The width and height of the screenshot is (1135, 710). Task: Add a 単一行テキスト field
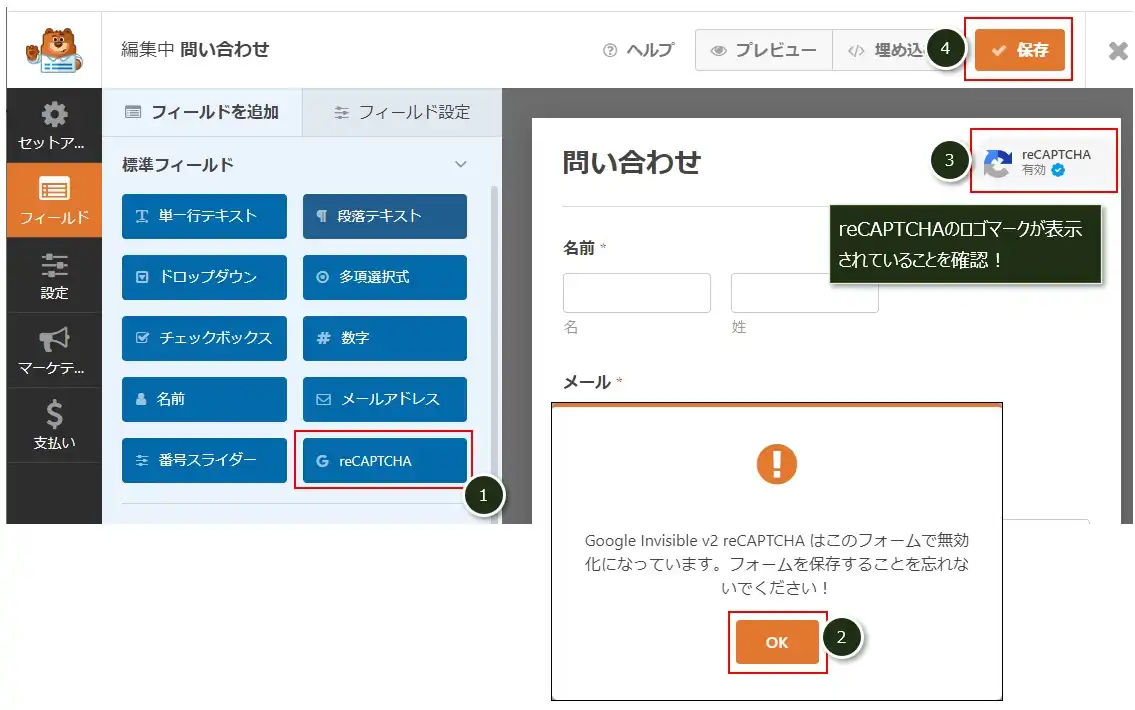pos(204,216)
